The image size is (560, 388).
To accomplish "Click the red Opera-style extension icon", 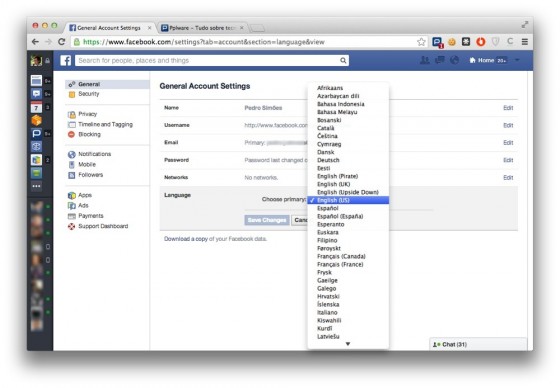I will [481, 42].
